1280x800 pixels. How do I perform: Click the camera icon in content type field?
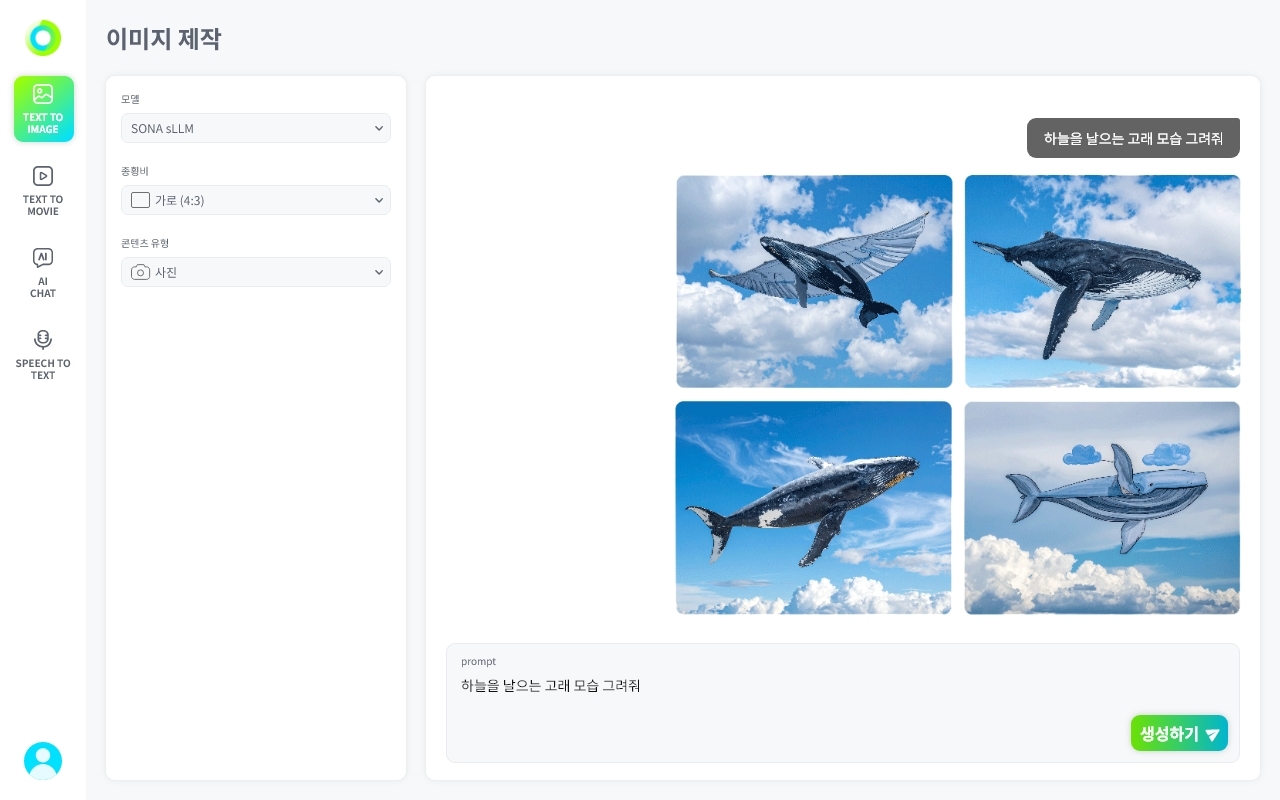[141, 272]
